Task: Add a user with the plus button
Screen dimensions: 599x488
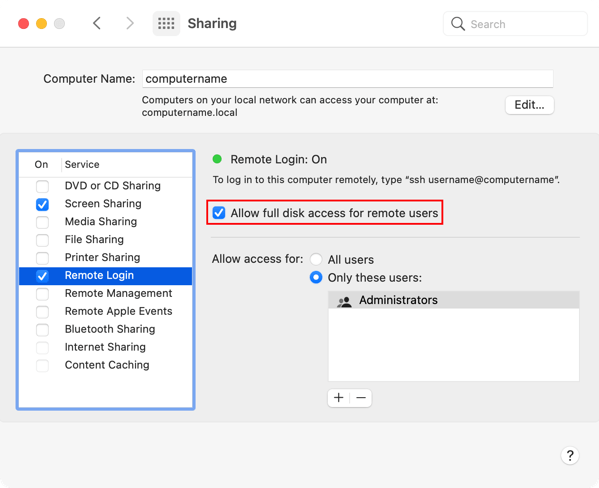Action: click(x=338, y=398)
